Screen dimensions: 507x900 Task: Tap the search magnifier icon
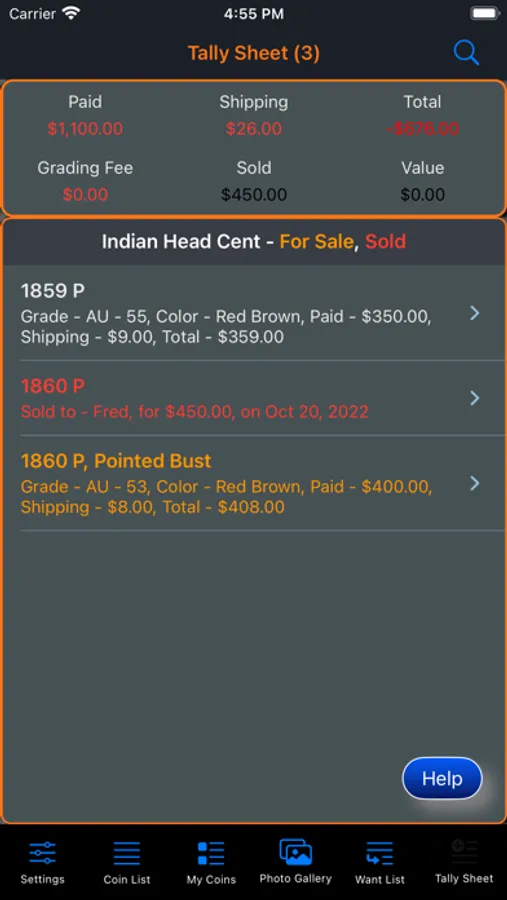466,53
